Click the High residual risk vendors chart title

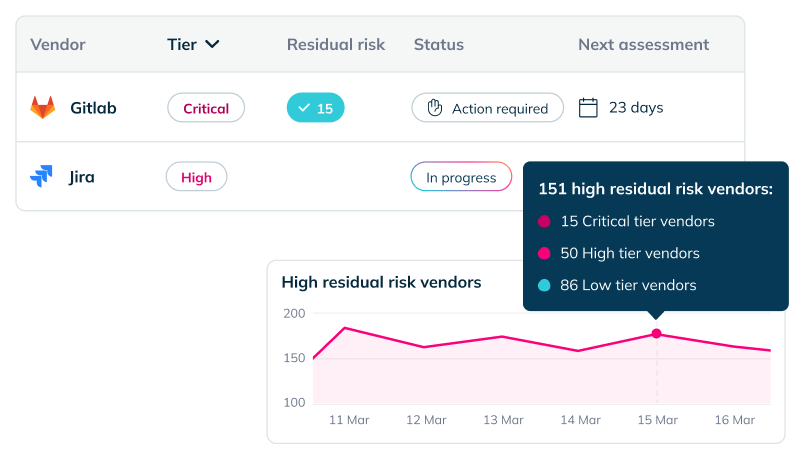pos(381,282)
